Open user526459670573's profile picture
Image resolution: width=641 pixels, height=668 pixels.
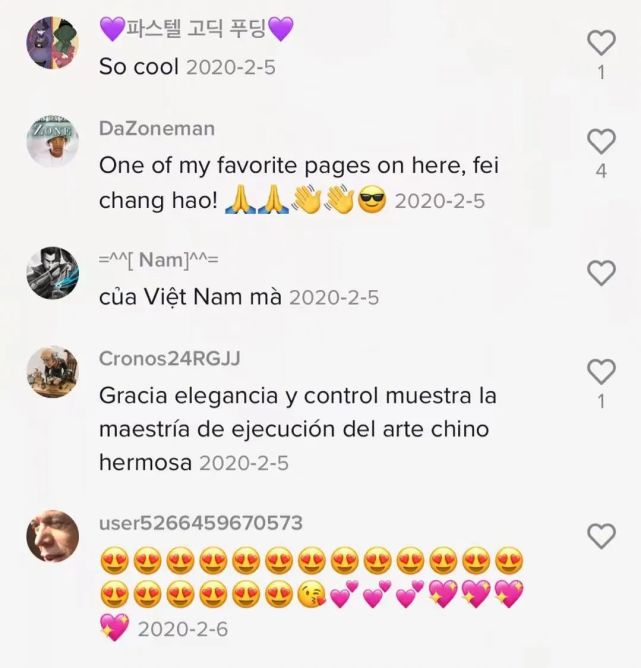click(52, 536)
